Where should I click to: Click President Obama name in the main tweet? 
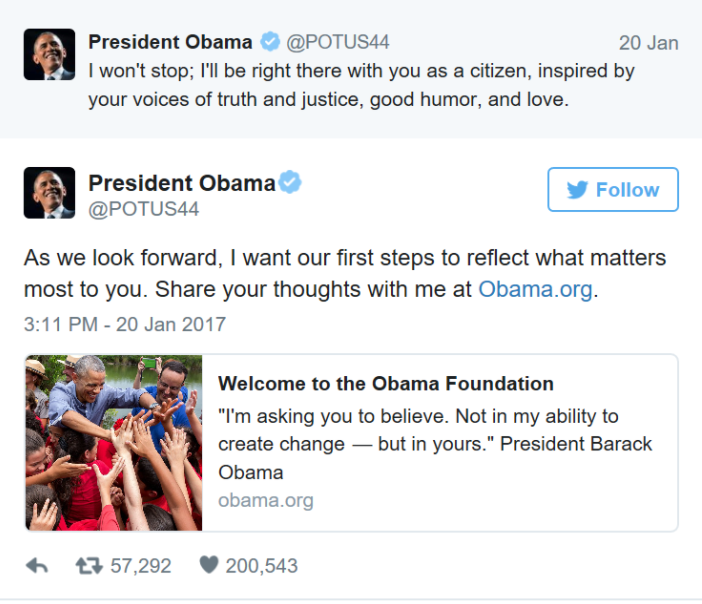coord(181,183)
